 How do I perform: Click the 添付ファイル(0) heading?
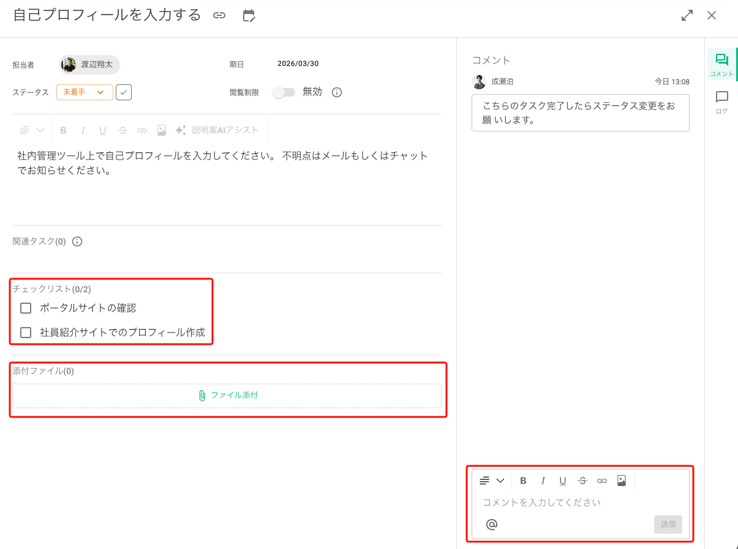coord(43,371)
